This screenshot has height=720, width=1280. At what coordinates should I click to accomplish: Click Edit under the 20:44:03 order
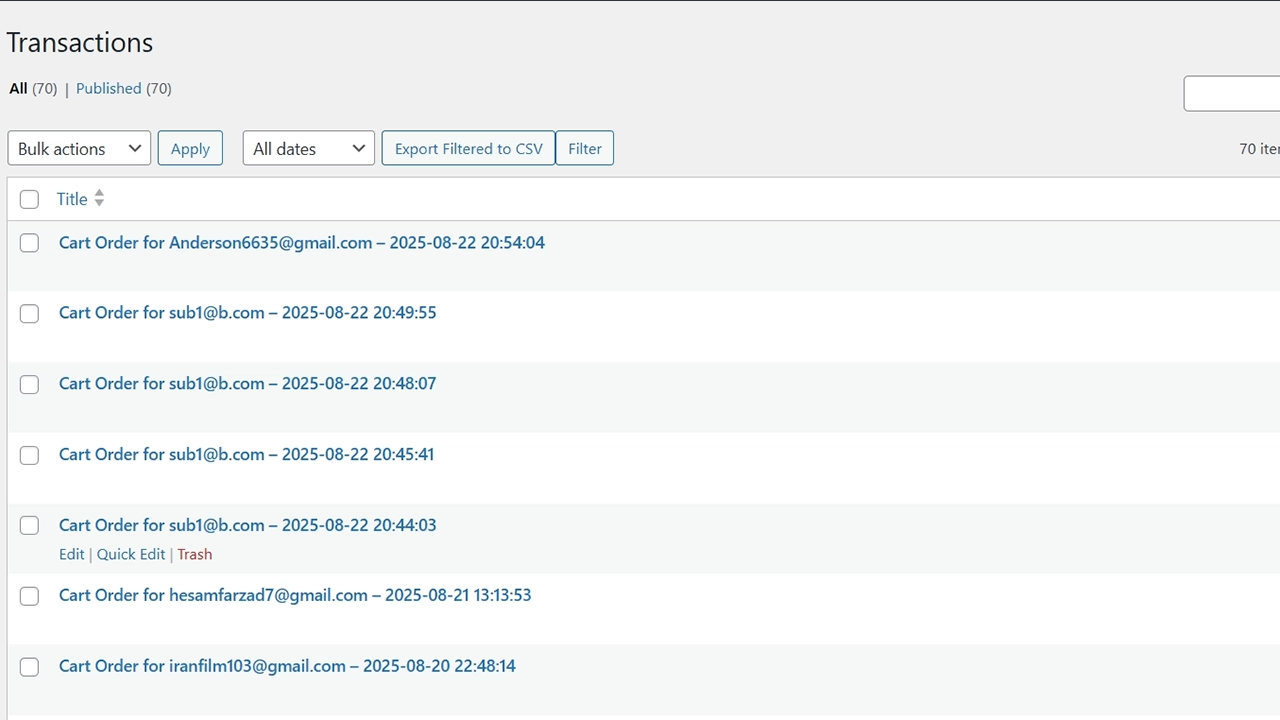[x=71, y=554]
